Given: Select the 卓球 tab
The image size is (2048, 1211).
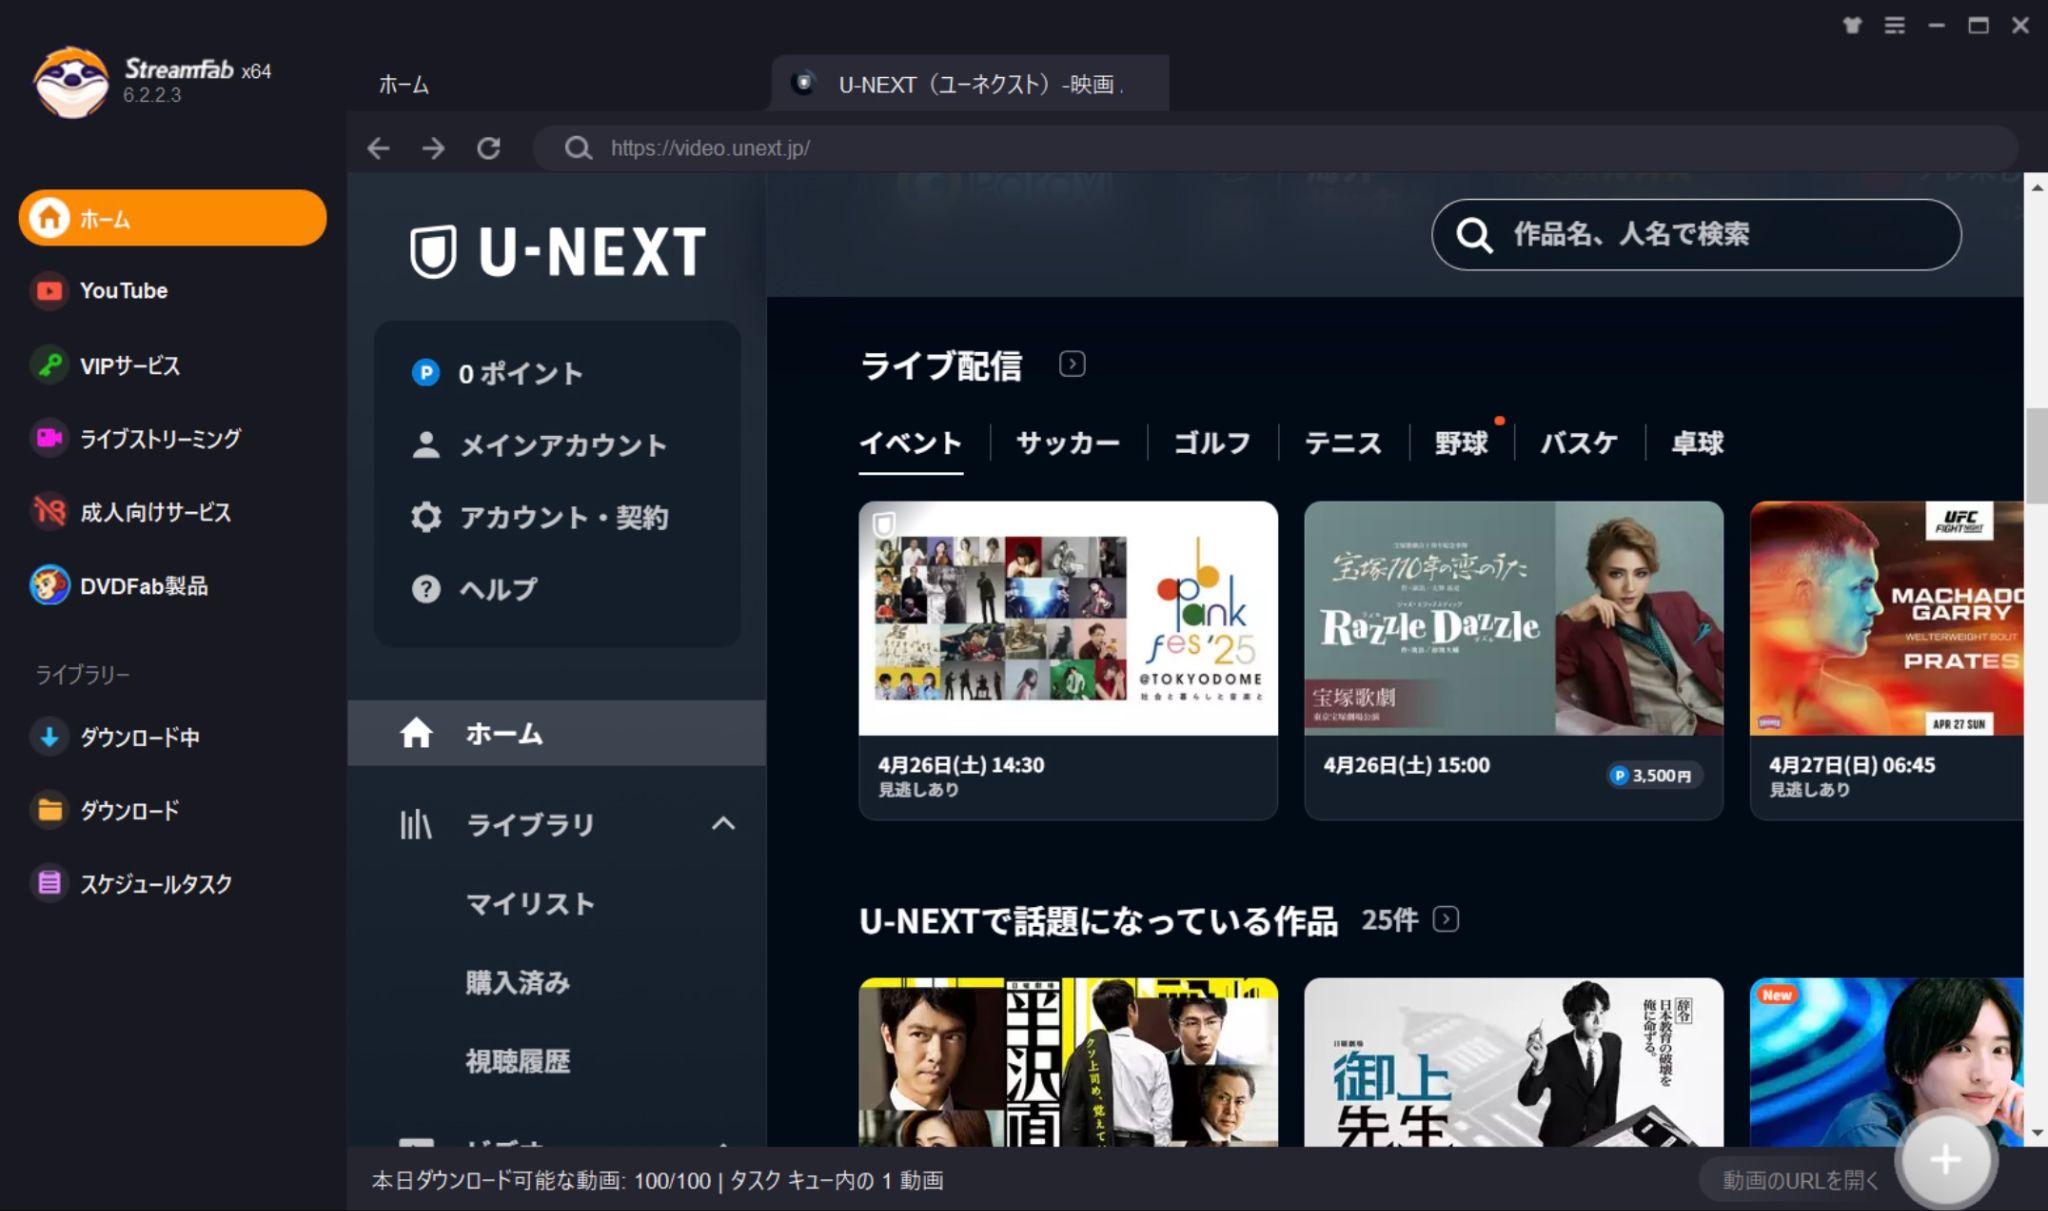Looking at the screenshot, I should 1697,443.
